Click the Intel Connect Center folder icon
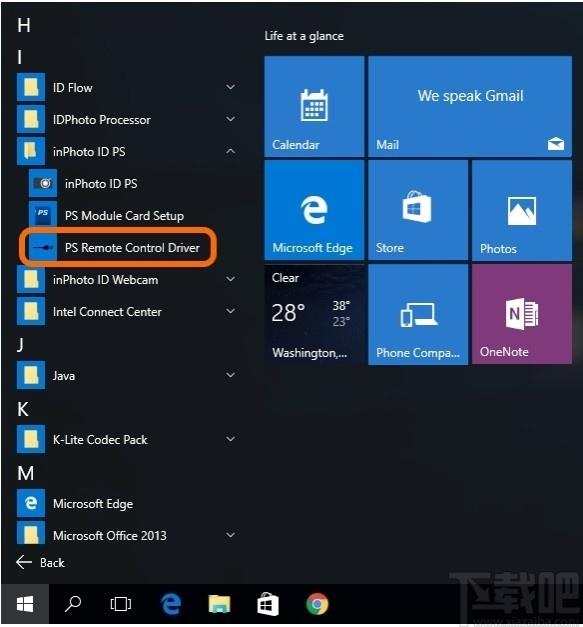583x627 pixels. (x=31, y=312)
